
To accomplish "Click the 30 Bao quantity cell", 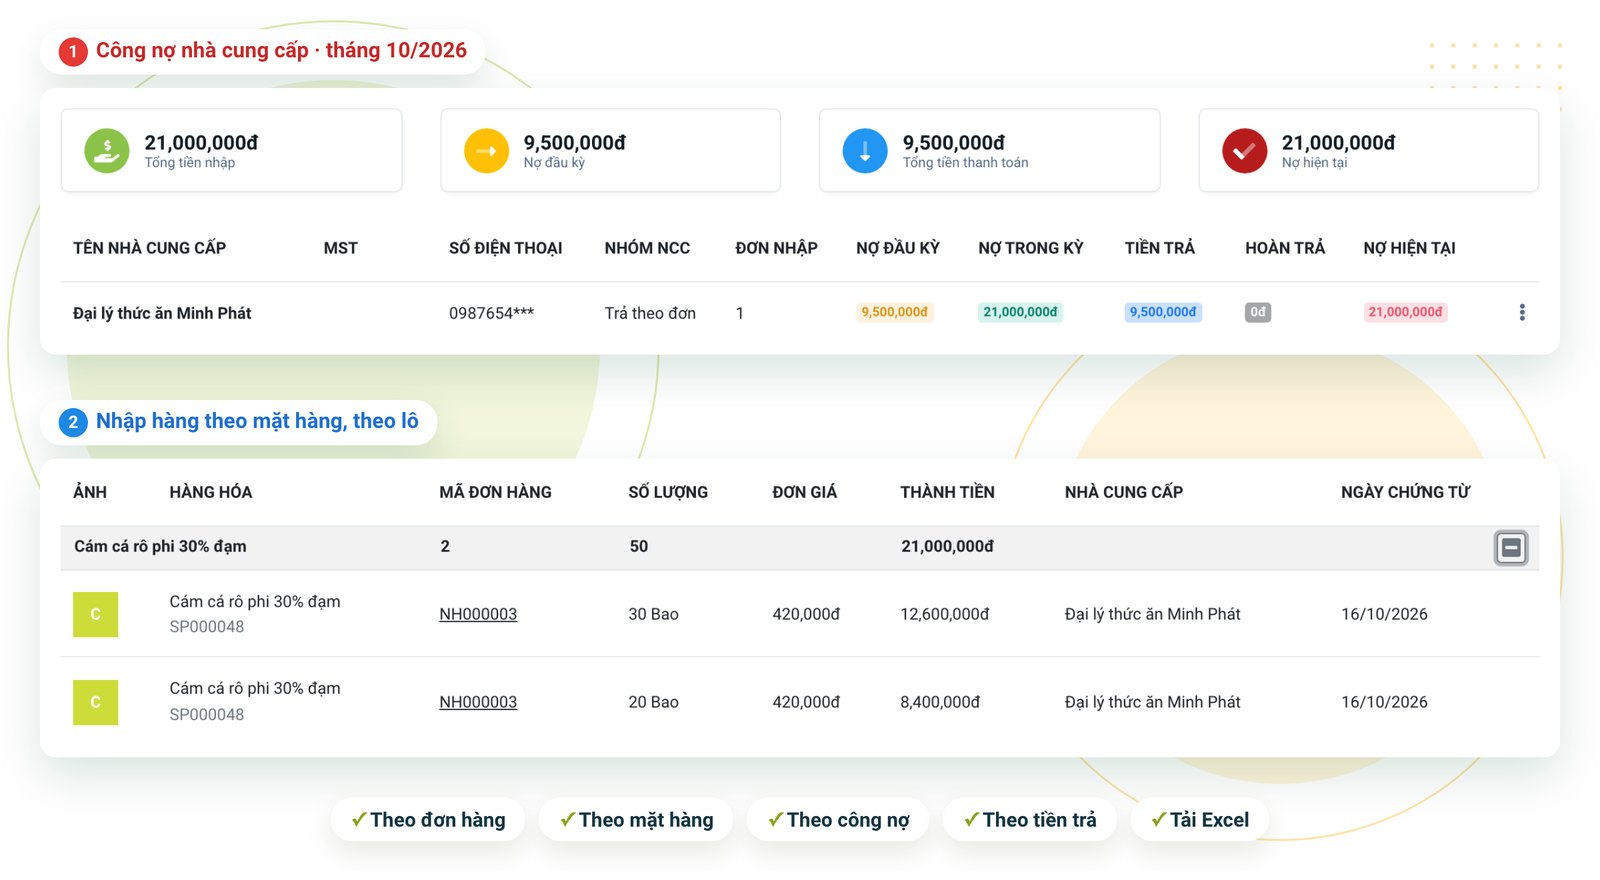I will coord(653,614).
